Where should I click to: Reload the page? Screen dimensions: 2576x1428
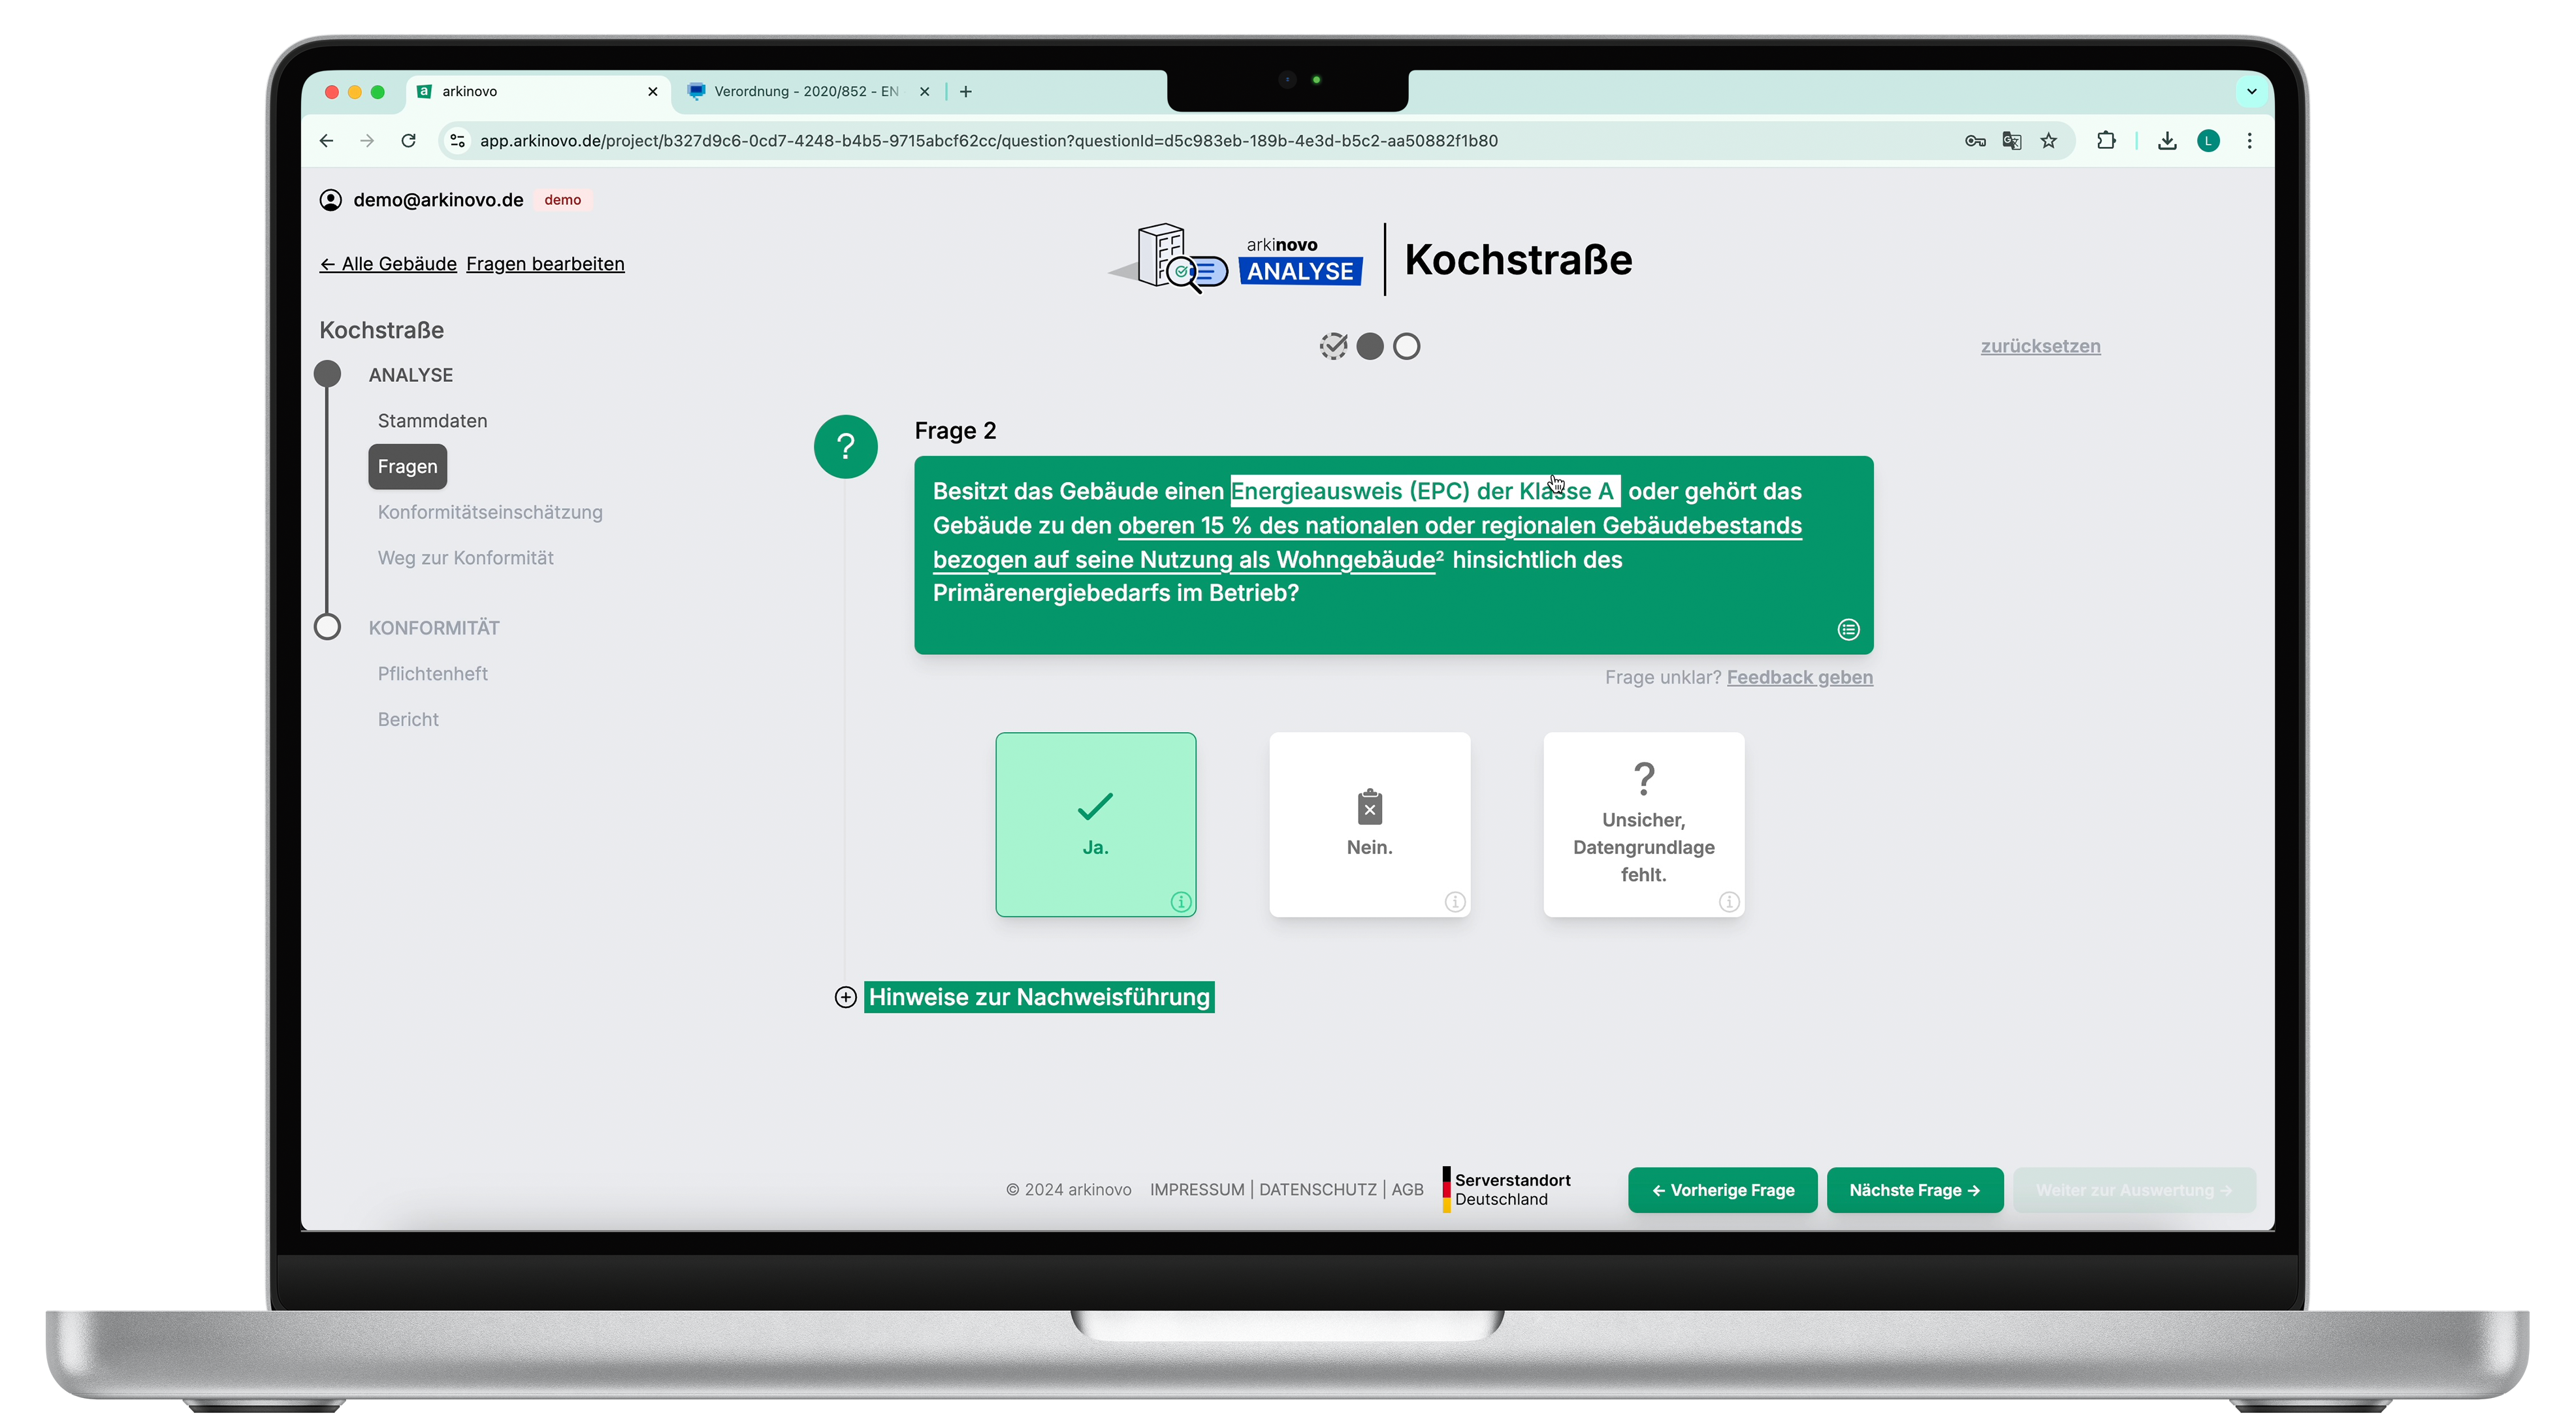[408, 141]
